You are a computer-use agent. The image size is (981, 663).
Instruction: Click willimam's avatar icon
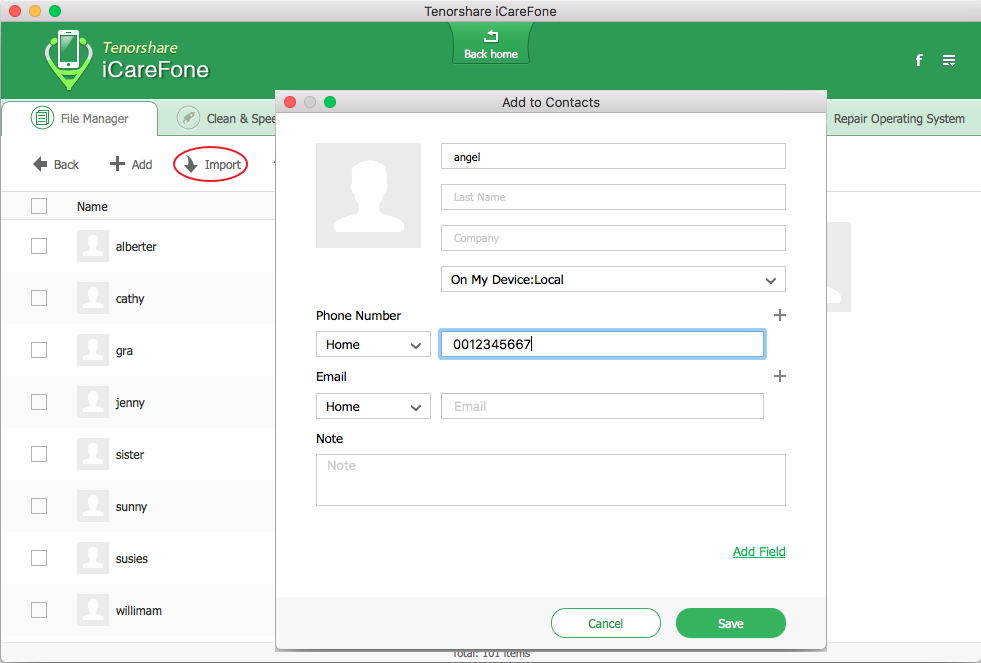tap(93, 610)
